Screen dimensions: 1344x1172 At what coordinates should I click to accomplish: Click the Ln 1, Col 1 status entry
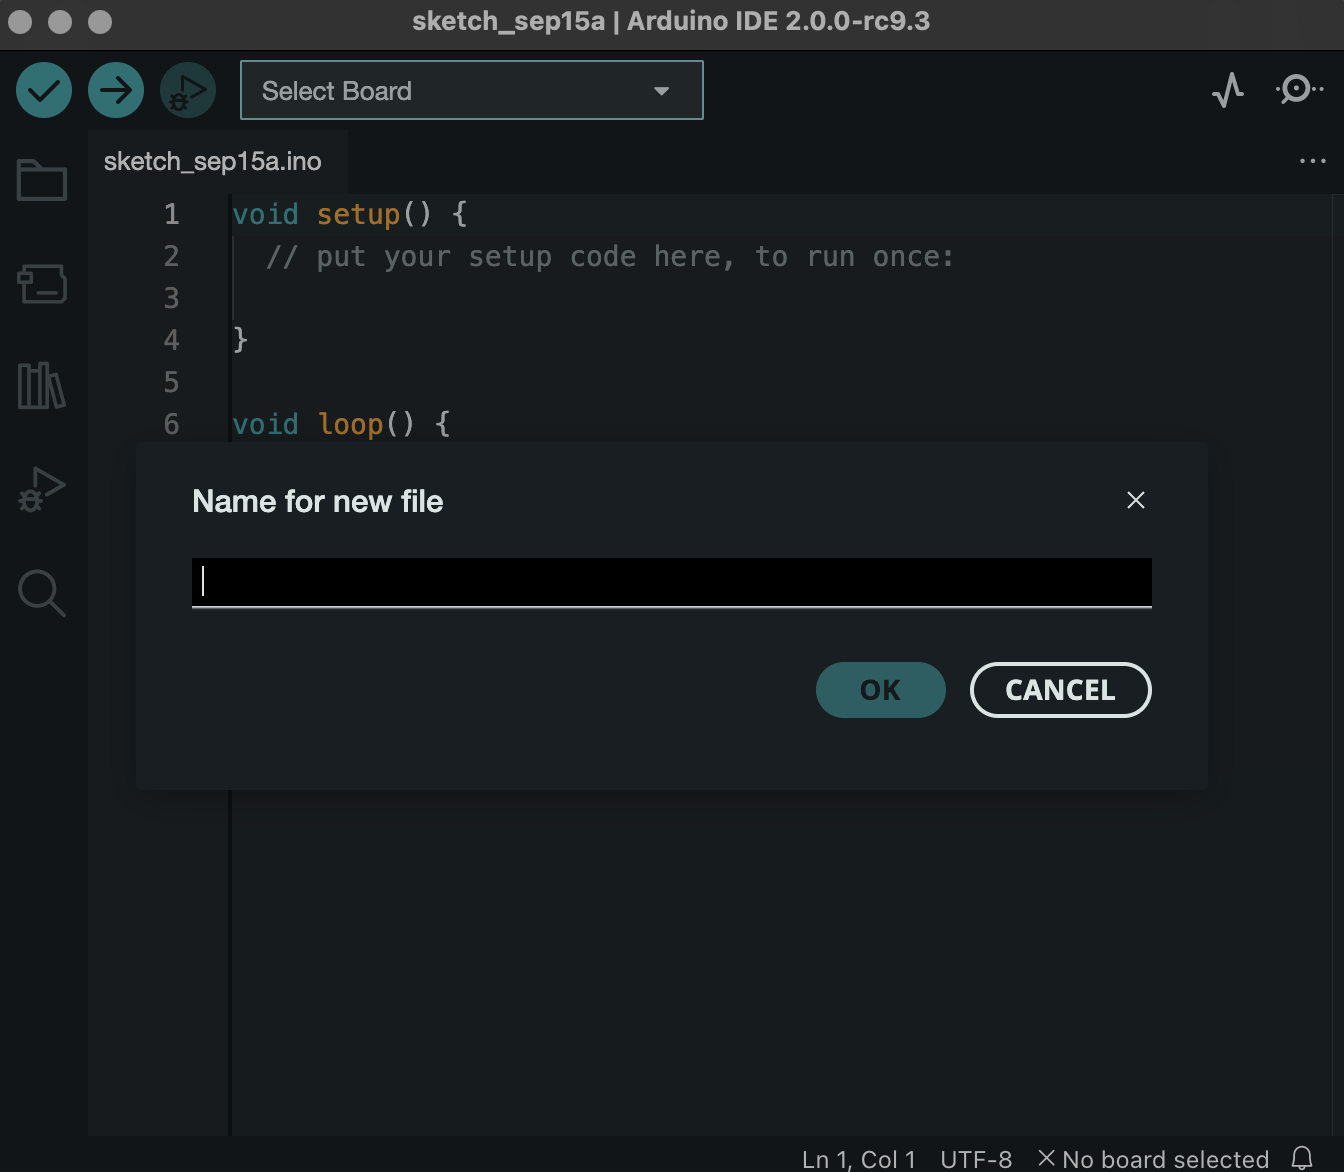coord(859,1159)
